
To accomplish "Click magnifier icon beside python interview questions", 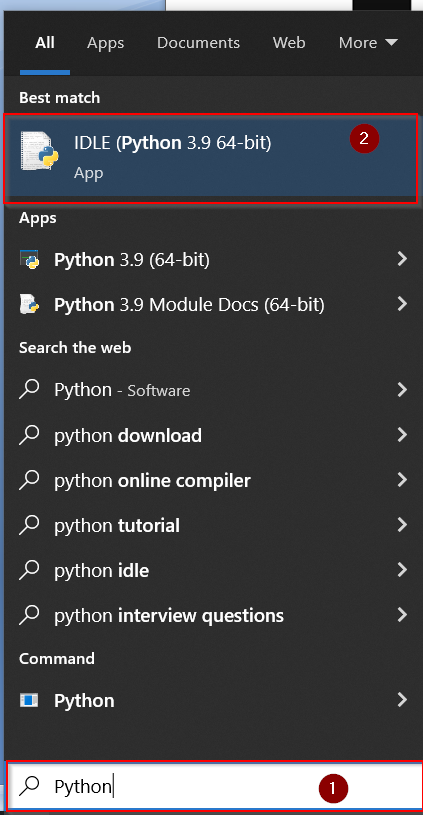I will (29, 615).
